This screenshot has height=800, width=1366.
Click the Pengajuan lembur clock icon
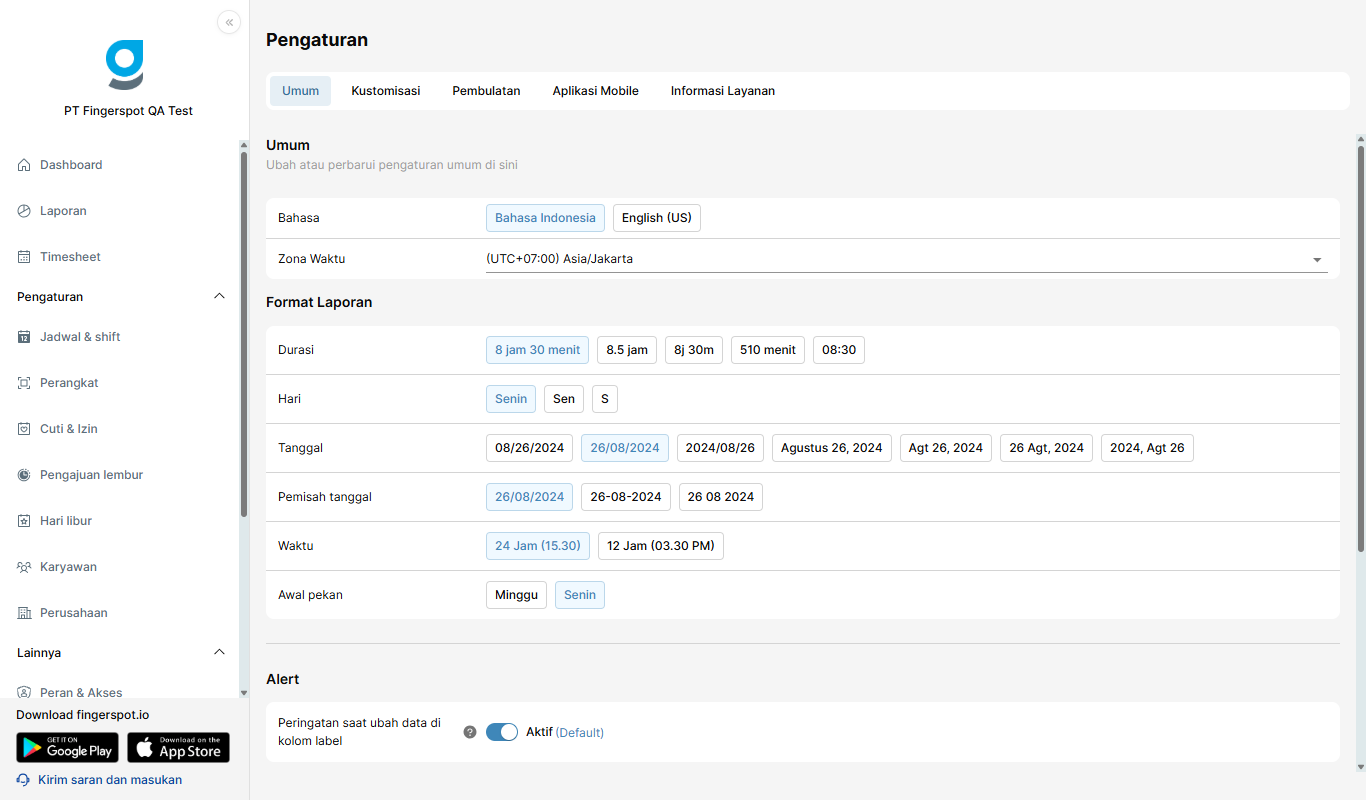click(x=24, y=475)
